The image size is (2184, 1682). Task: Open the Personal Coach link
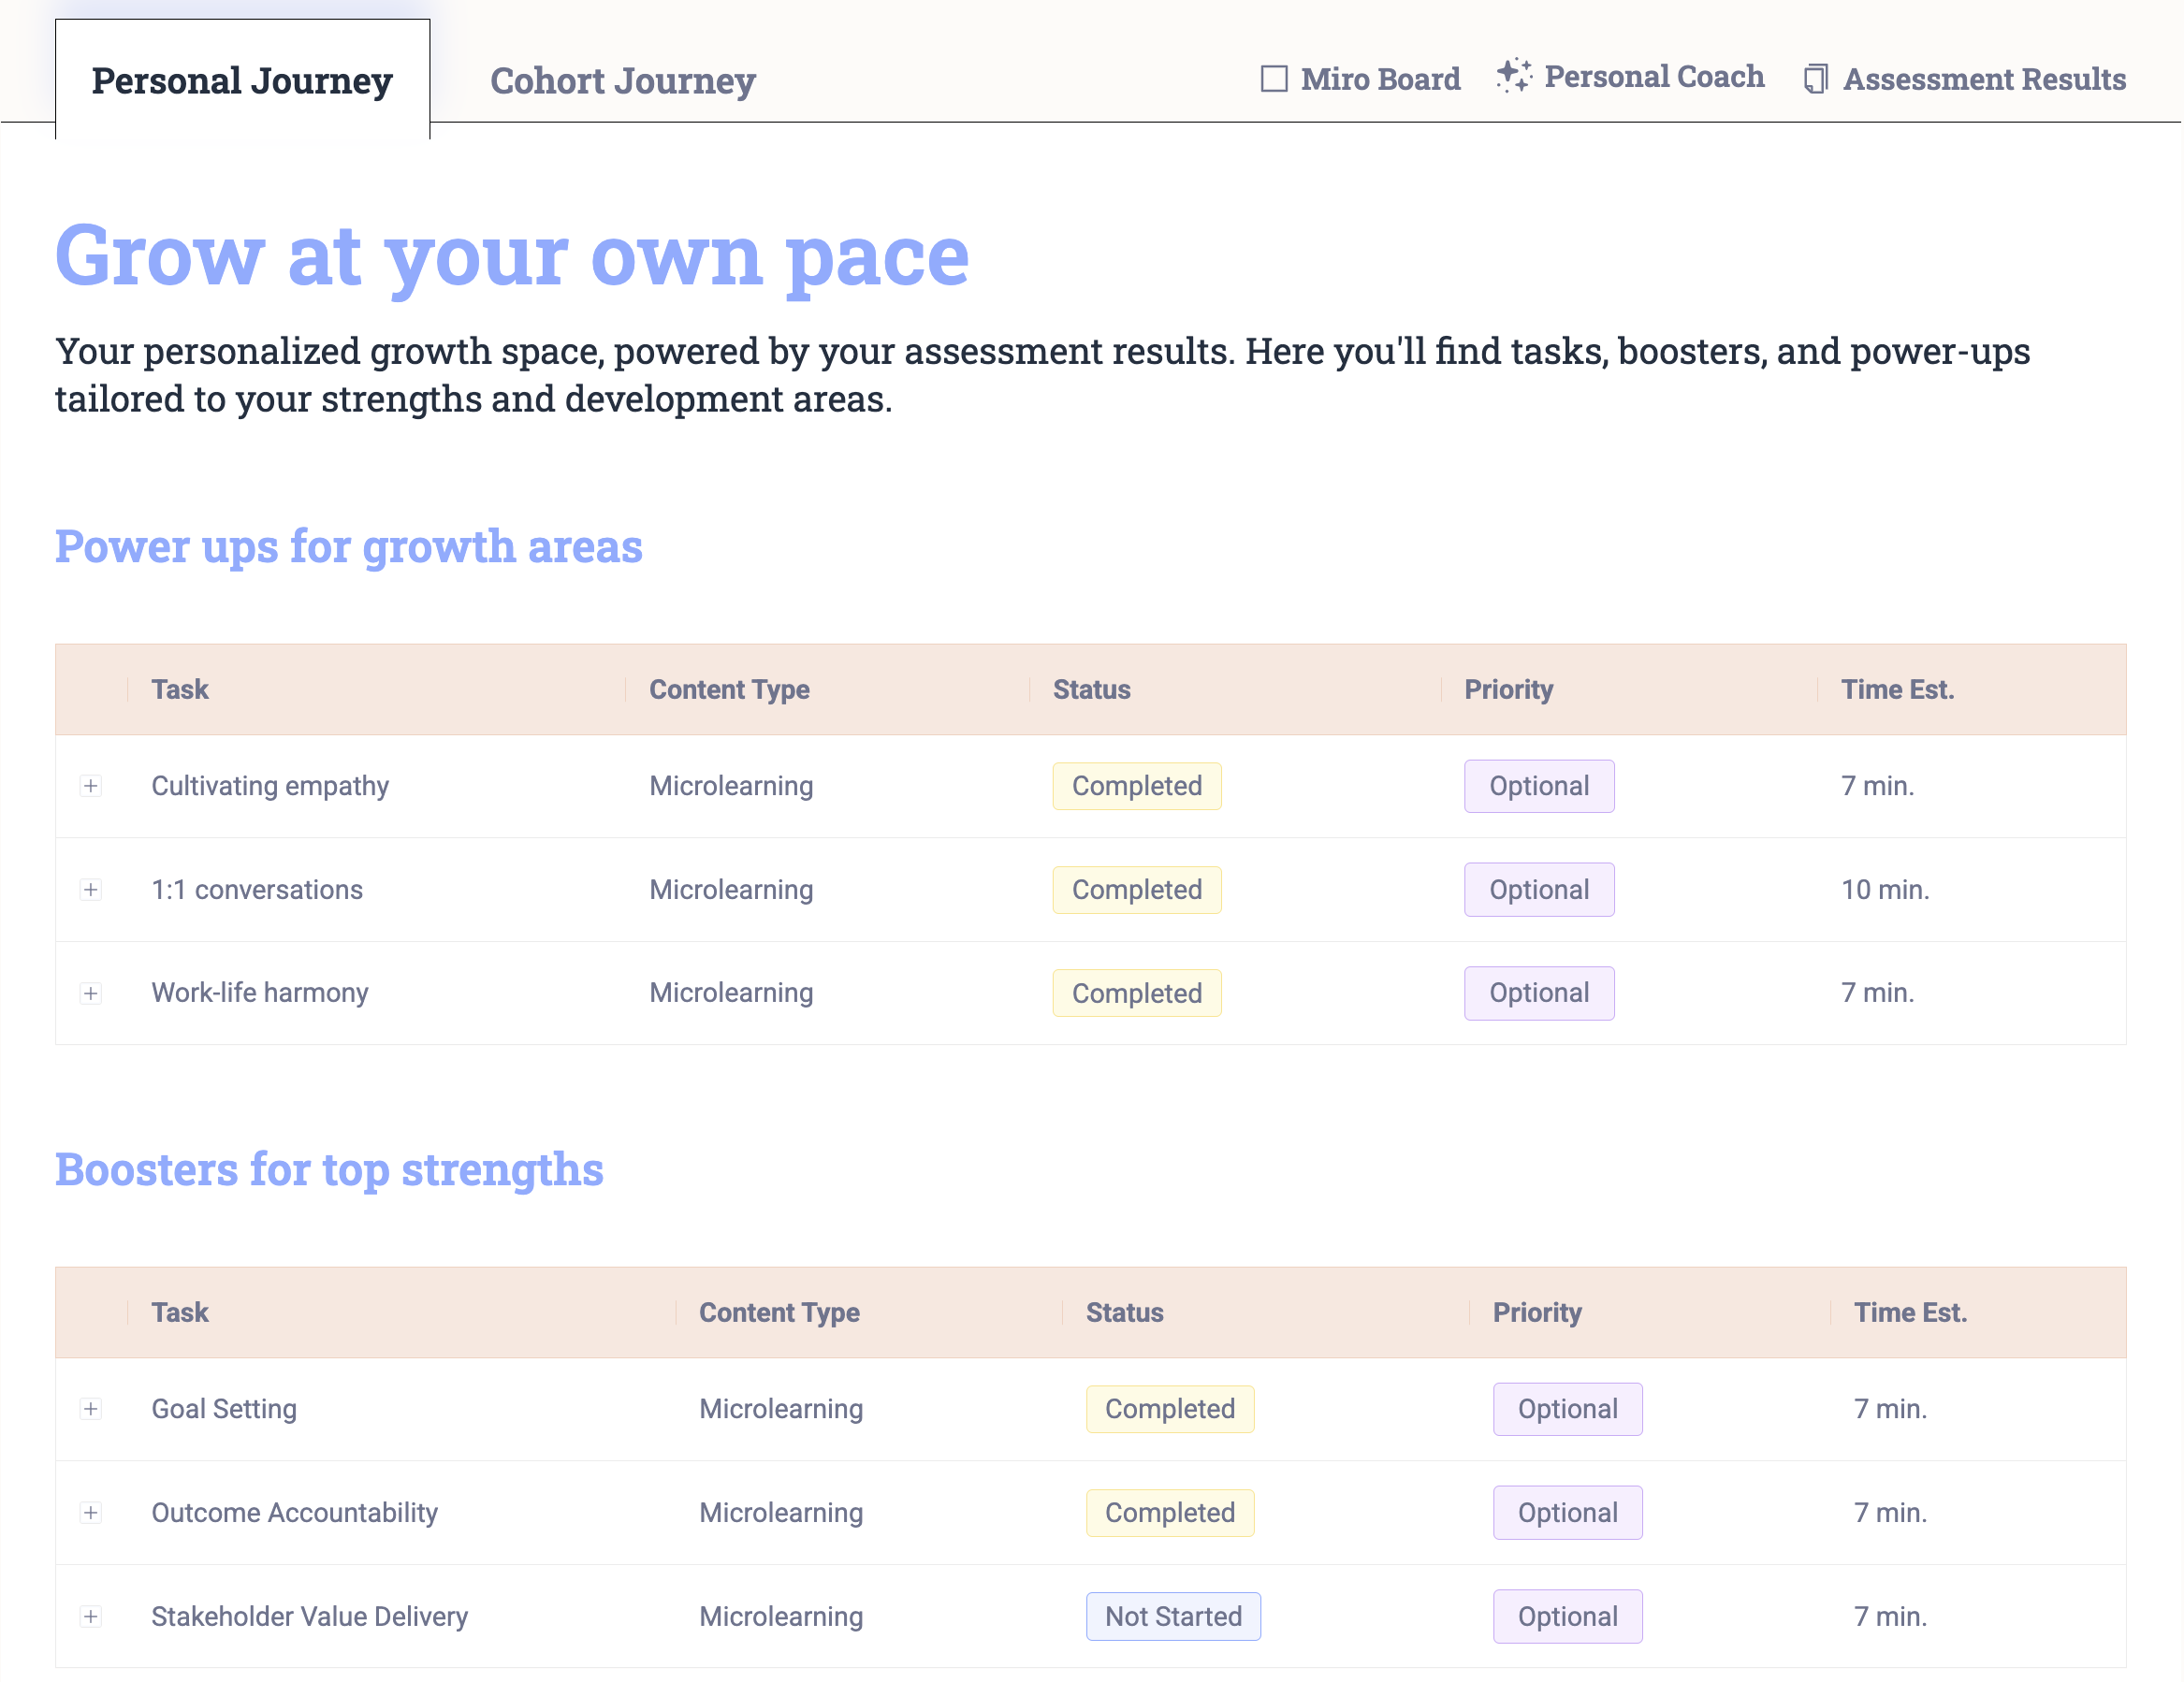1653,77
